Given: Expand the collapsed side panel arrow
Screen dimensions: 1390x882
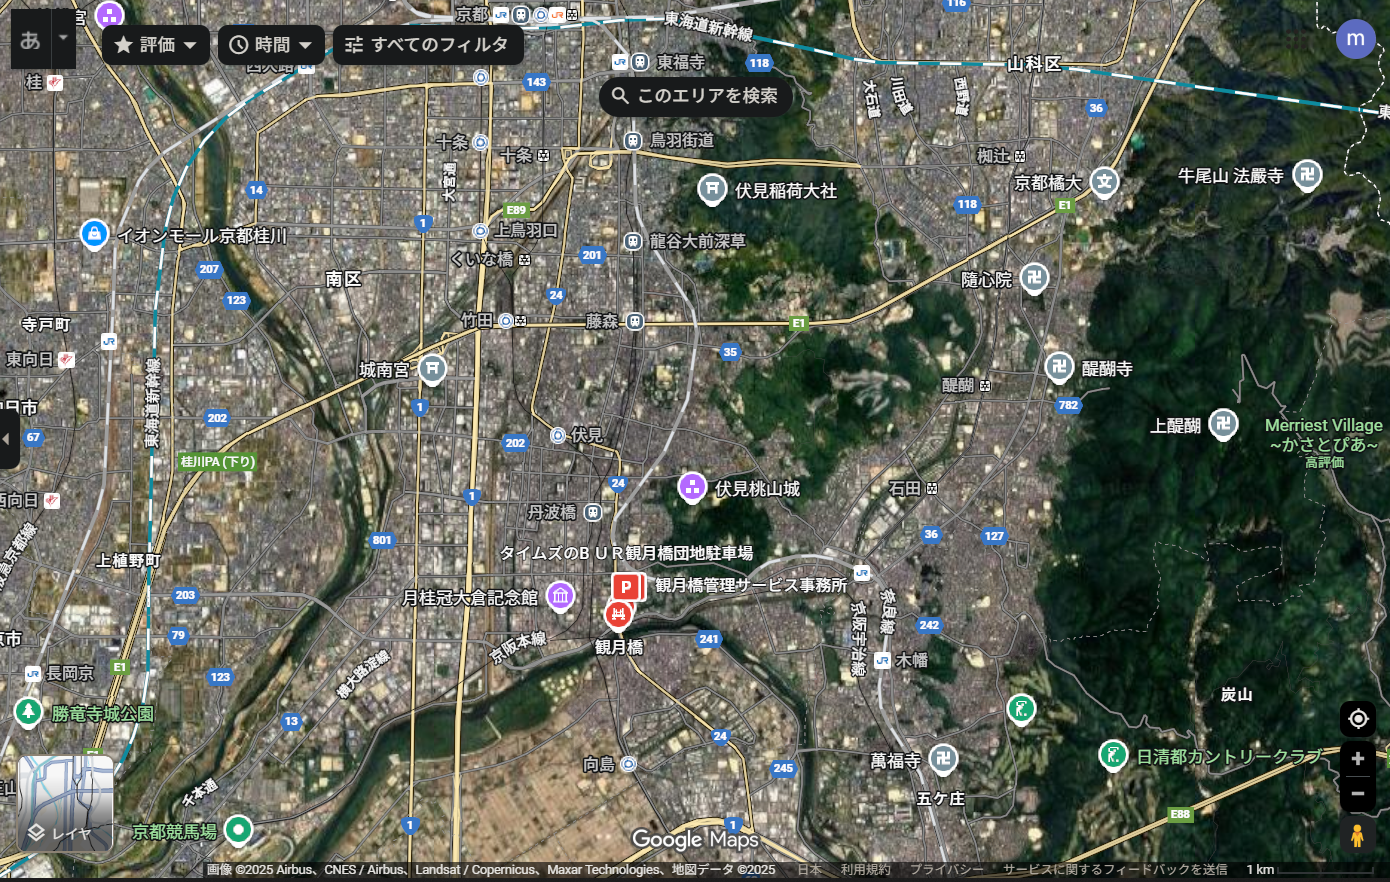Looking at the screenshot, I should tap(7, 439).
